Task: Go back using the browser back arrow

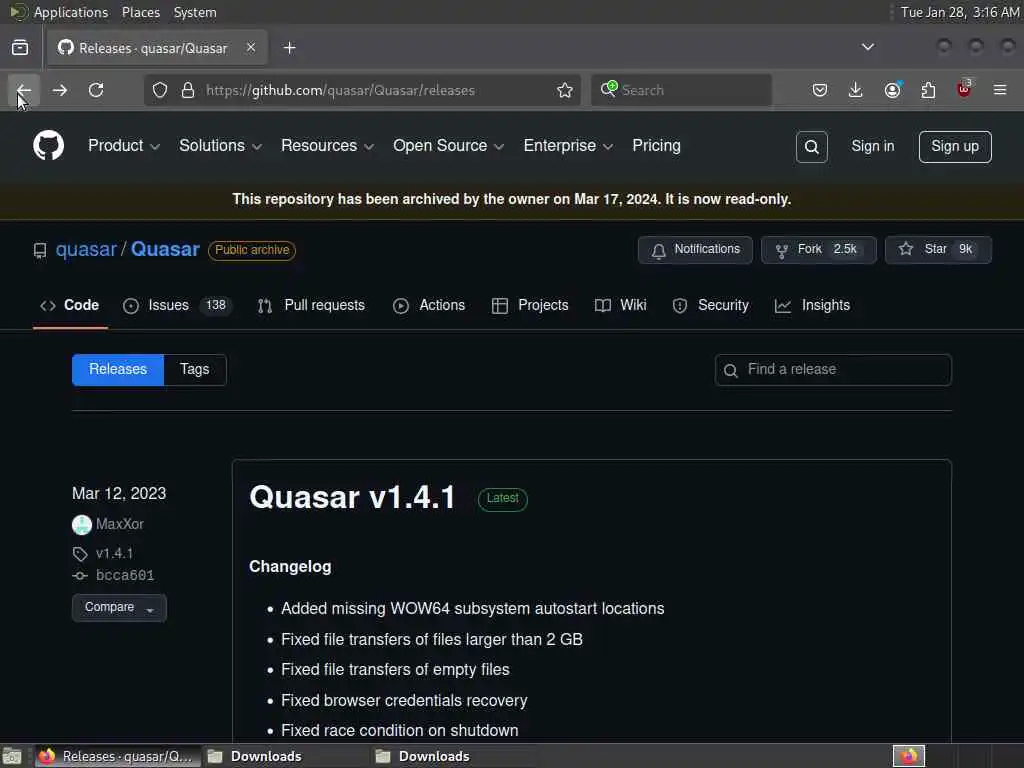Action: tap(24, 90)
